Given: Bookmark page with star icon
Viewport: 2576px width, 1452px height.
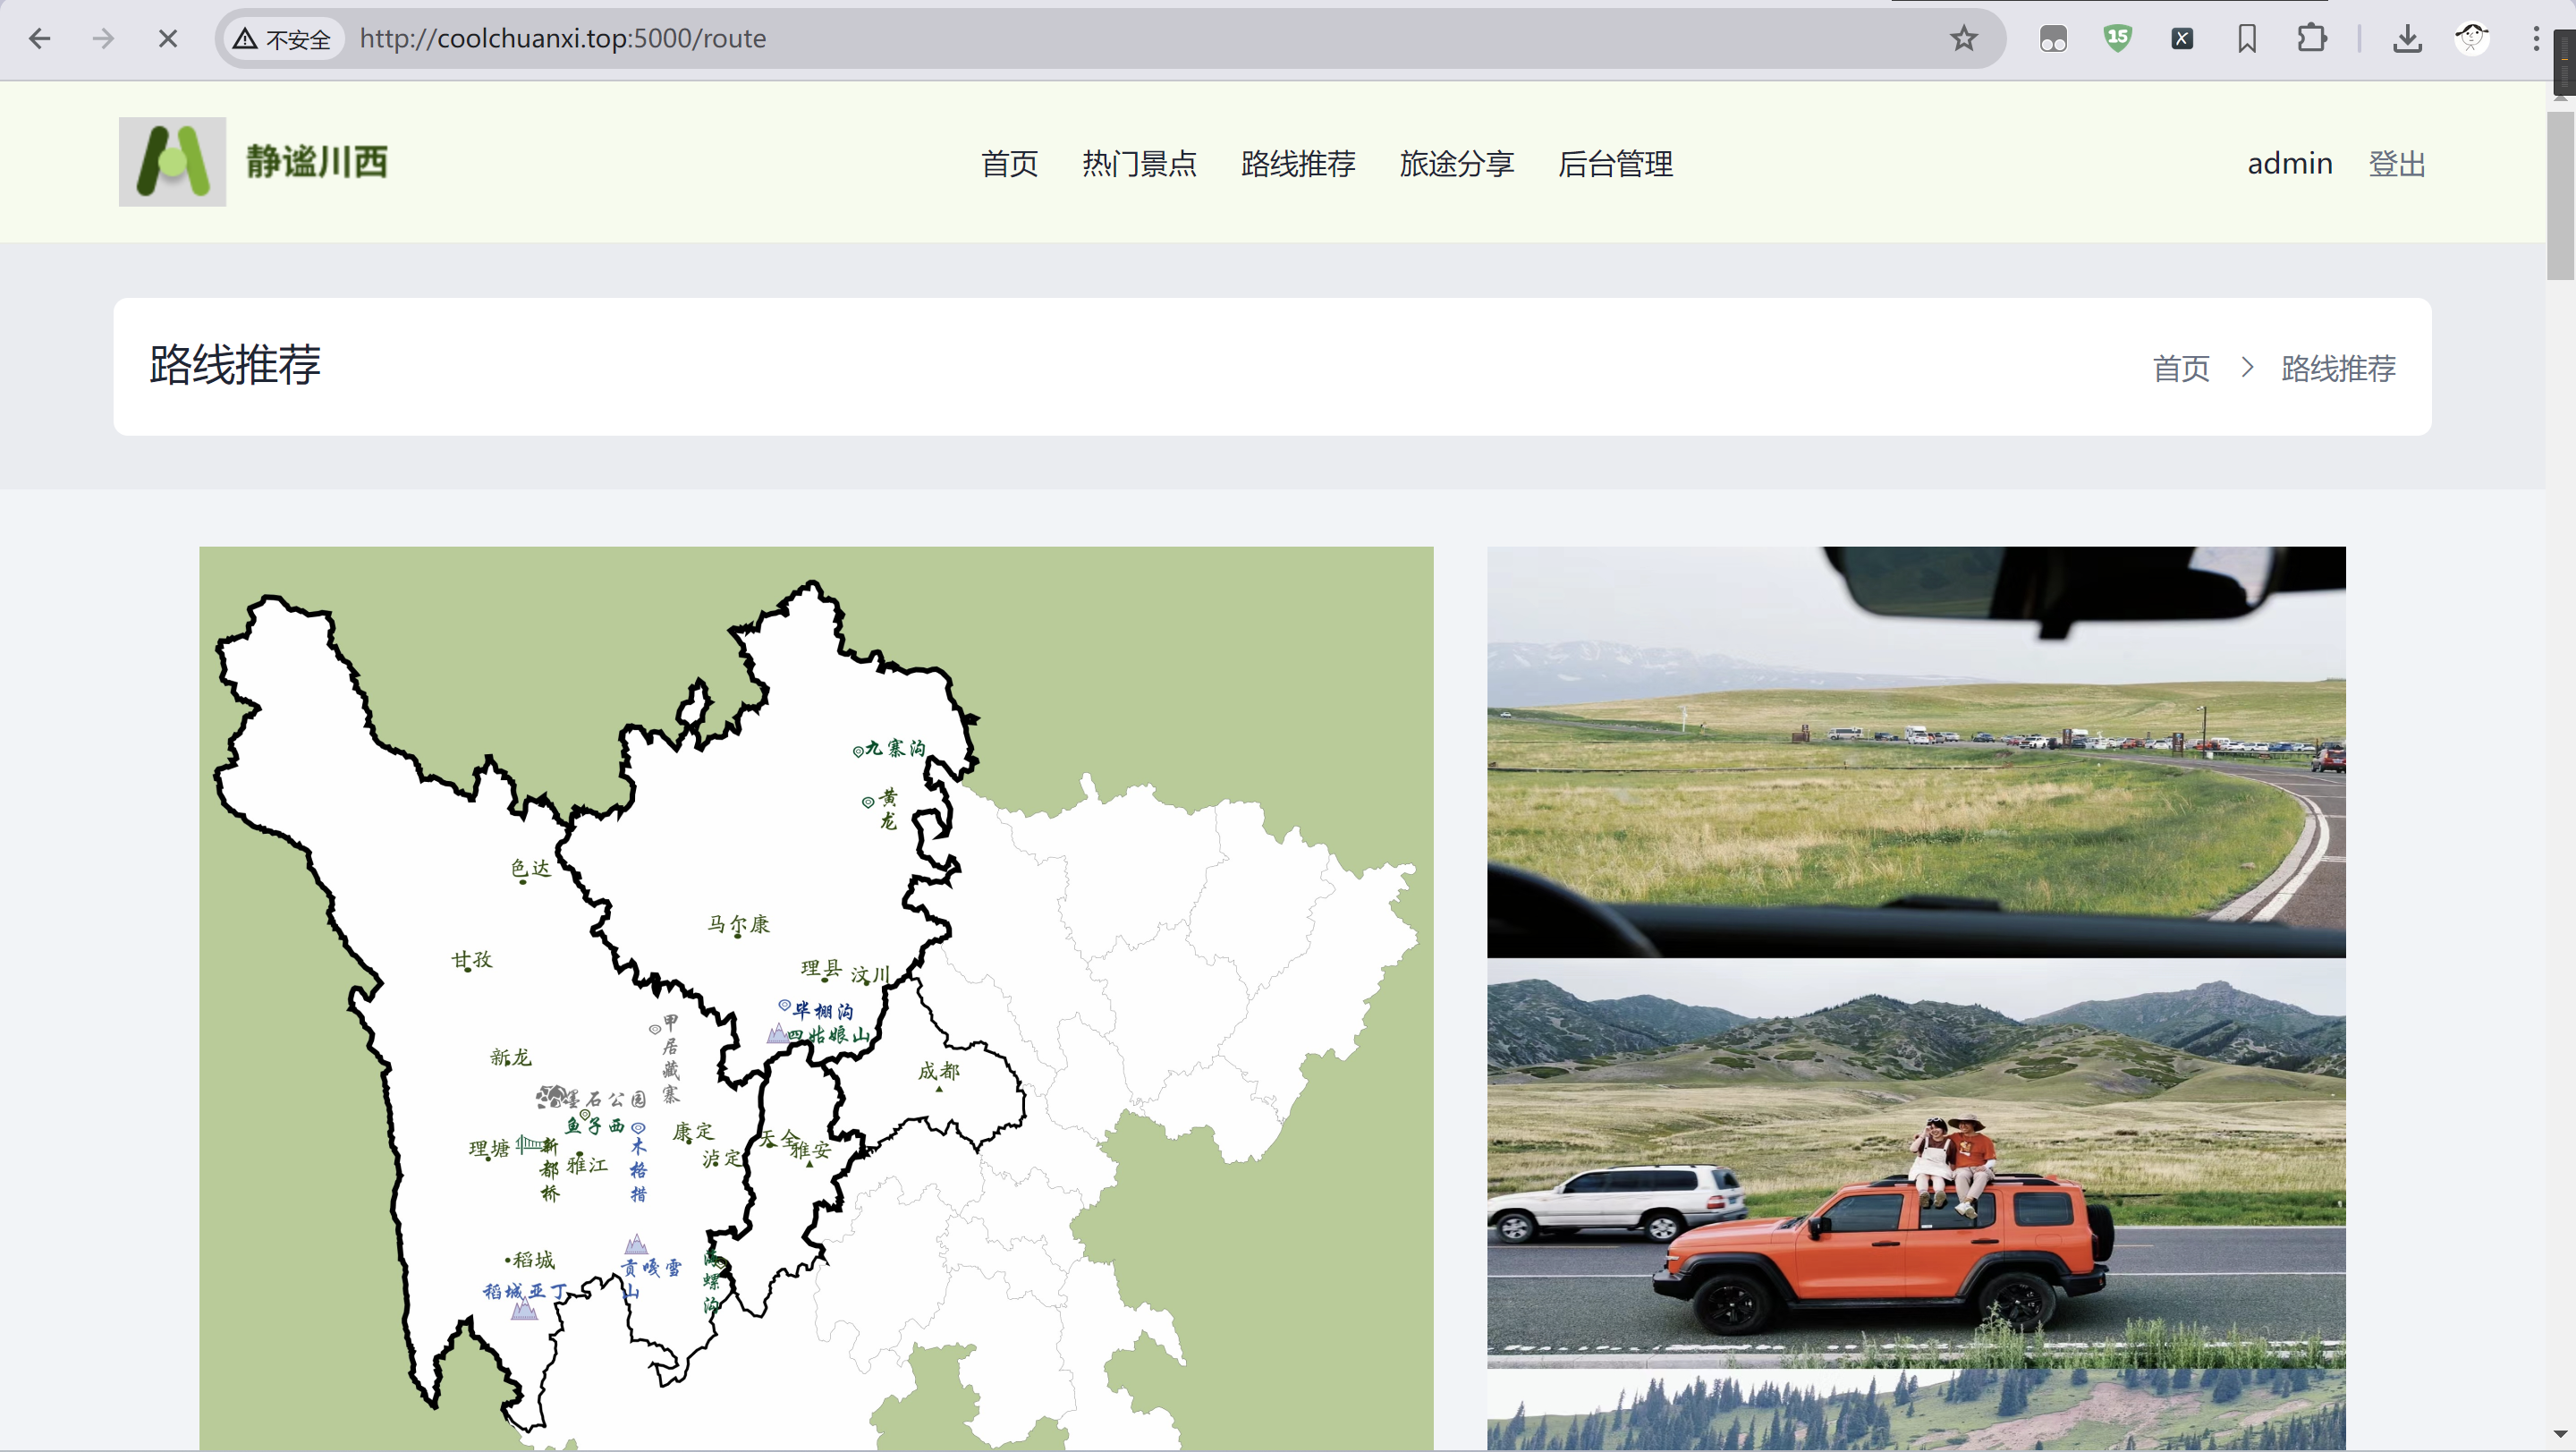Looking at the screenshot, I should pyautogui.click(x=1963, y=39).
